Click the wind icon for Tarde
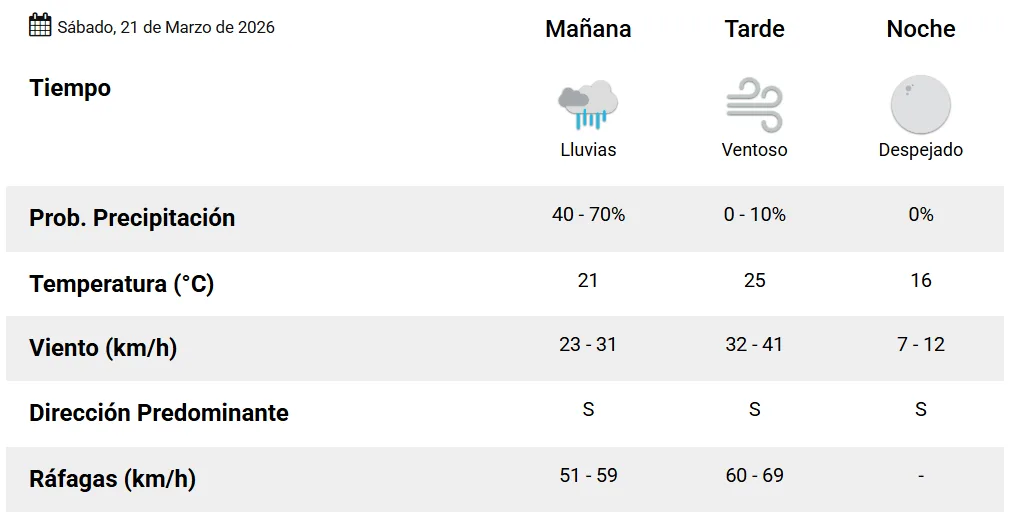 click(754, 105)
